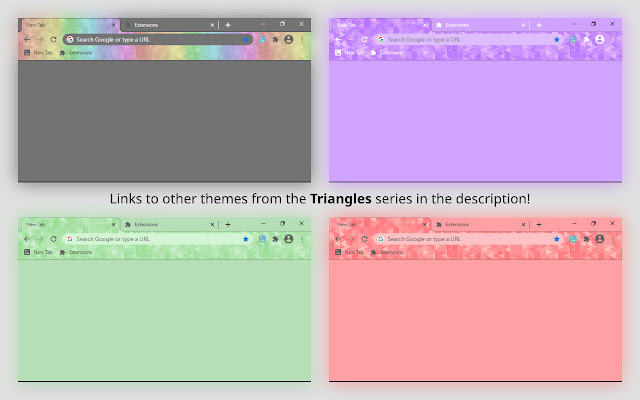Switch to Extensions tab in rainbow browser
The image size is (640, 400).
[x=169, y=25]
